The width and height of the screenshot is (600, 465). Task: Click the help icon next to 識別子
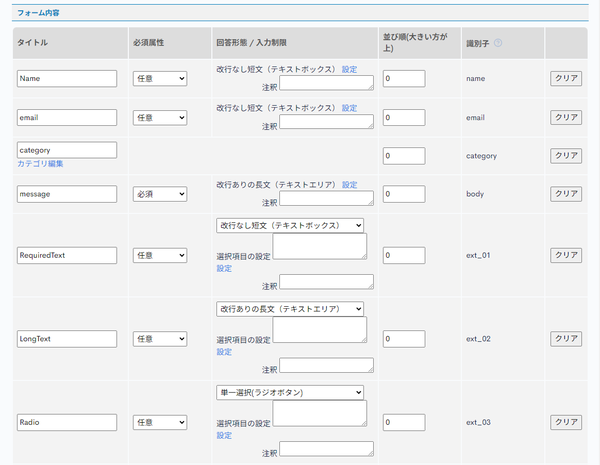click(x=498, y=43)
